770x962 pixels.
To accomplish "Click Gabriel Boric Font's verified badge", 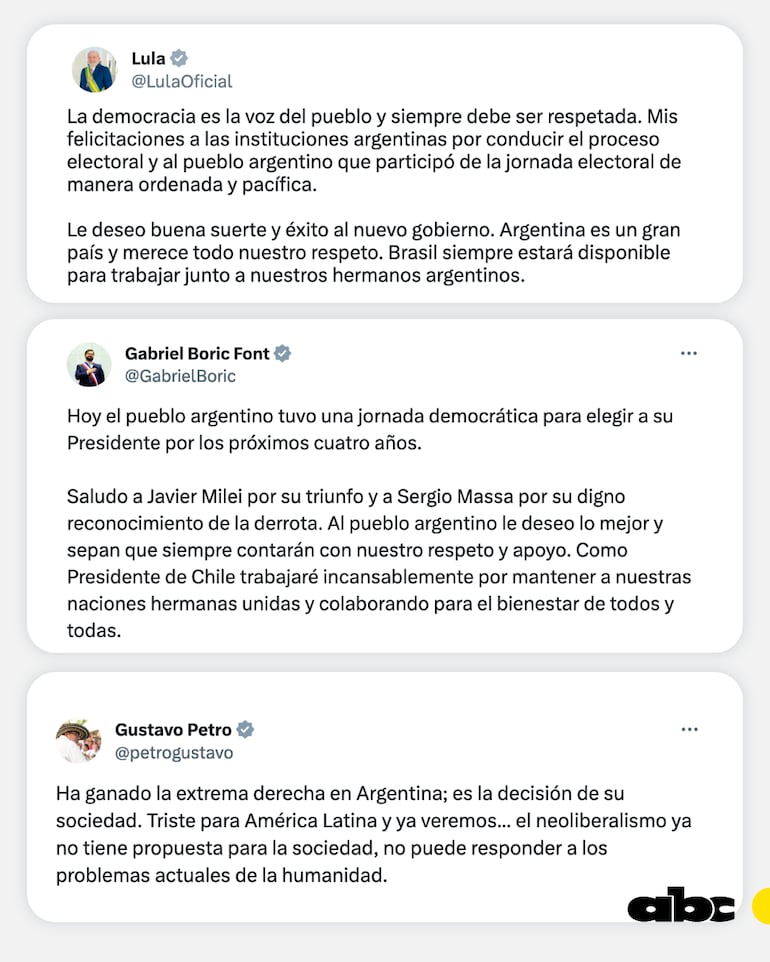I will click(x=283, y=353).
